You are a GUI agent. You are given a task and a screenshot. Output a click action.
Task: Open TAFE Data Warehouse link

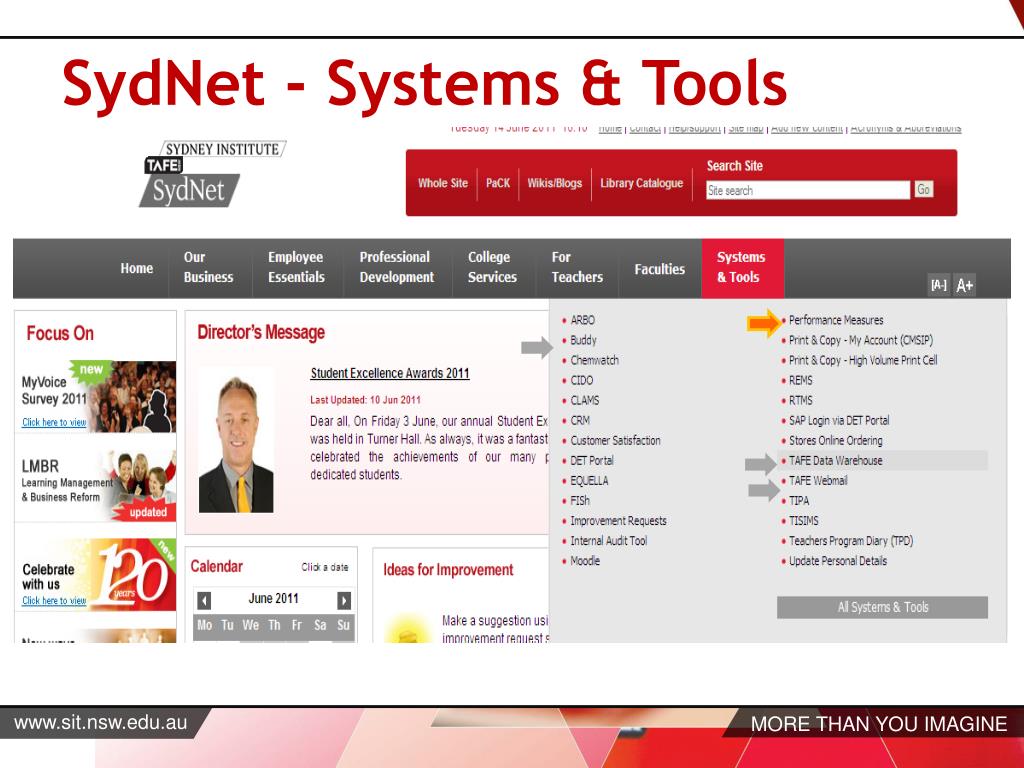pyautogui.click(x=836, y=460)
